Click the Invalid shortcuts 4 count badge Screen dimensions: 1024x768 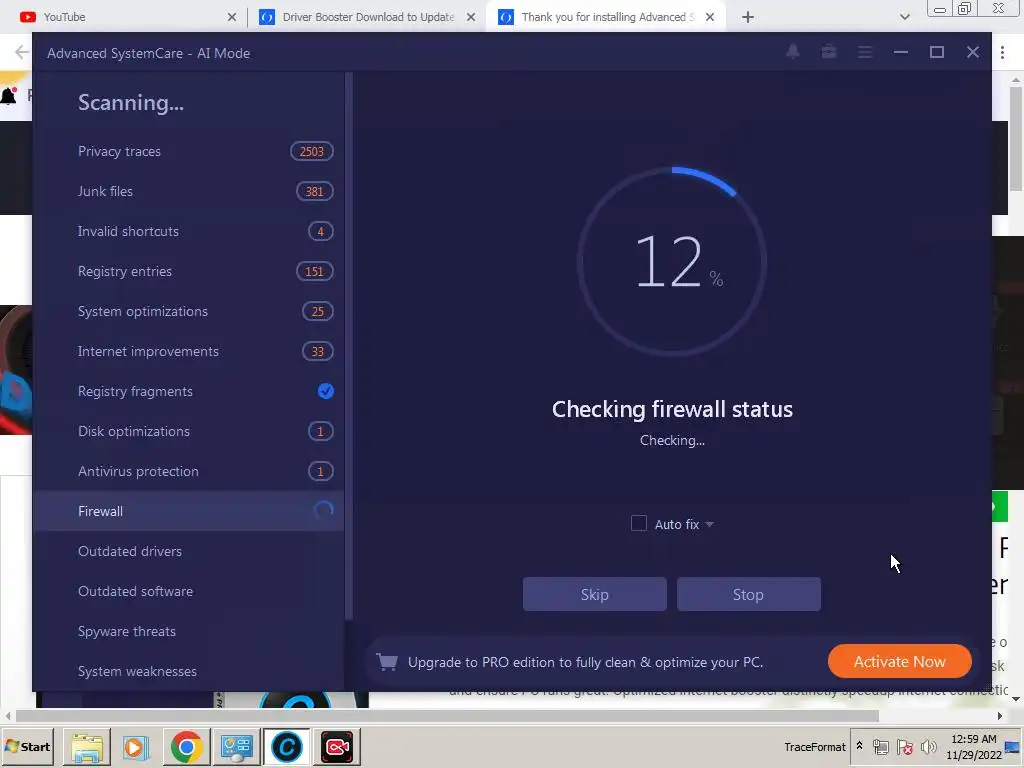click(x=321, y=231)
